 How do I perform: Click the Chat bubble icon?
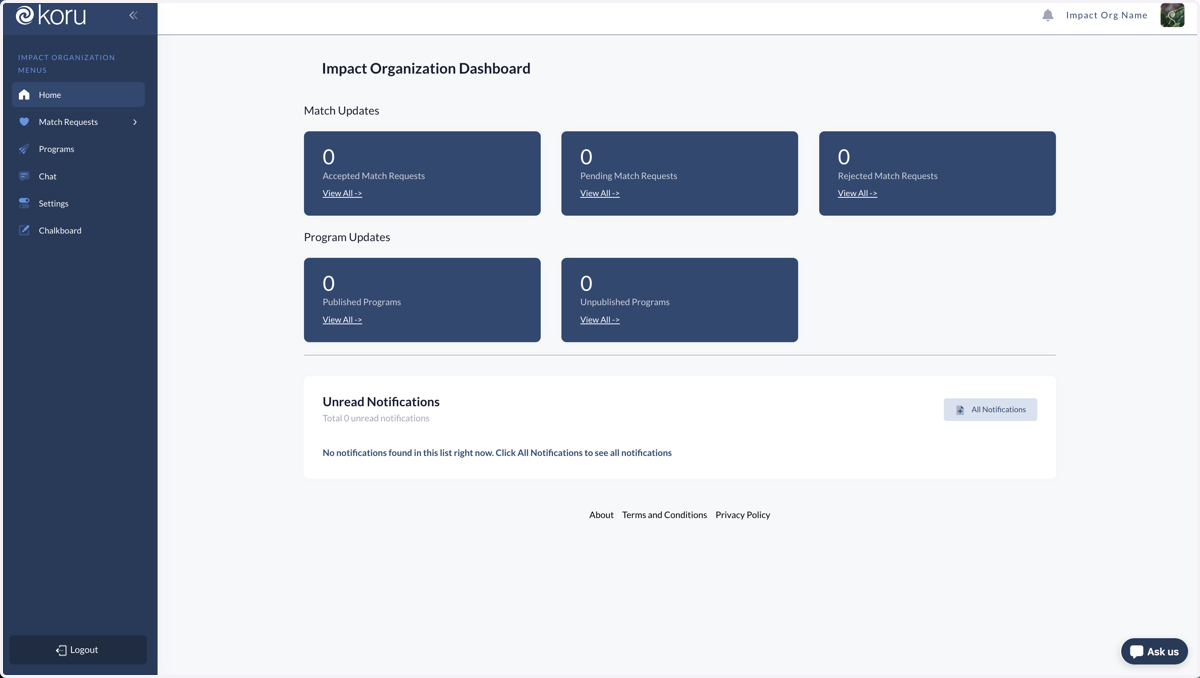click(x=24, y=176)
